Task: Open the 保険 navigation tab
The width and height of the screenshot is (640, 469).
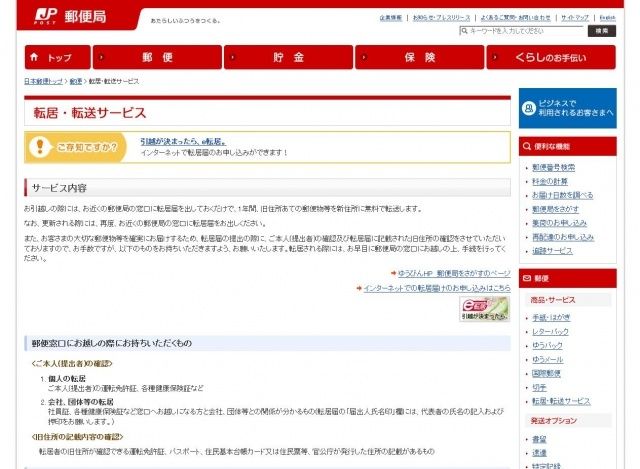Action: [420, 57]
